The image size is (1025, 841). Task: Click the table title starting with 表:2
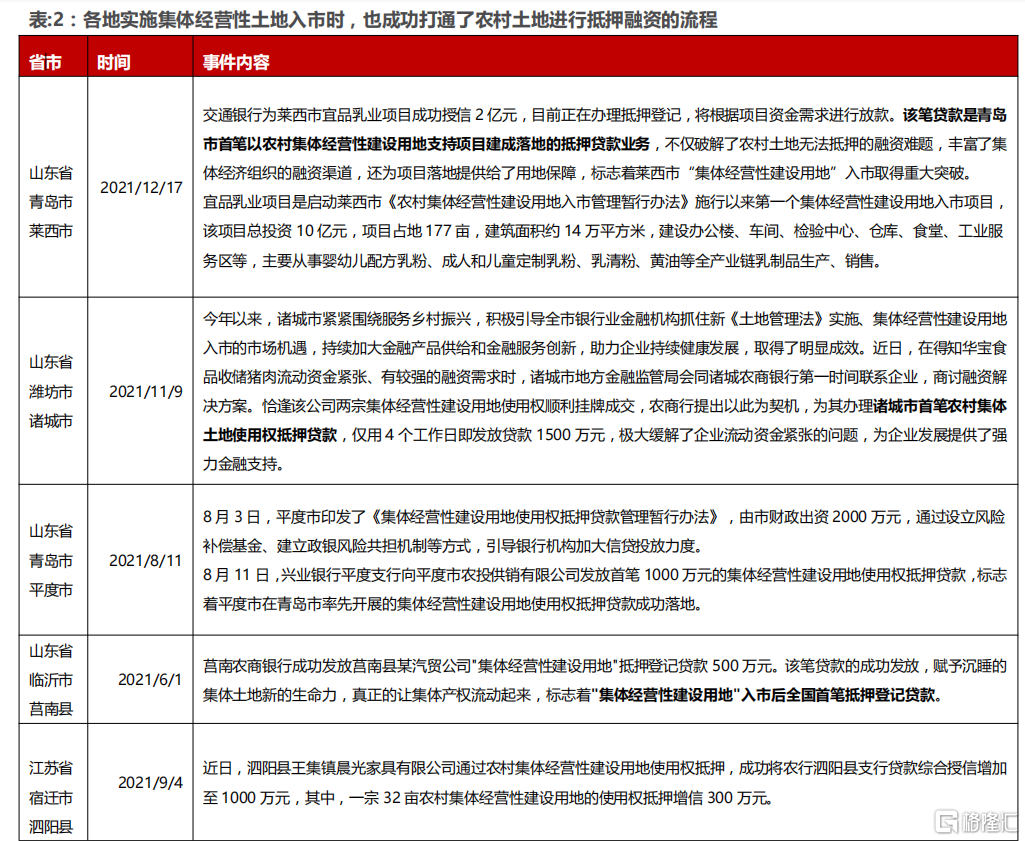tap(373, 20)
